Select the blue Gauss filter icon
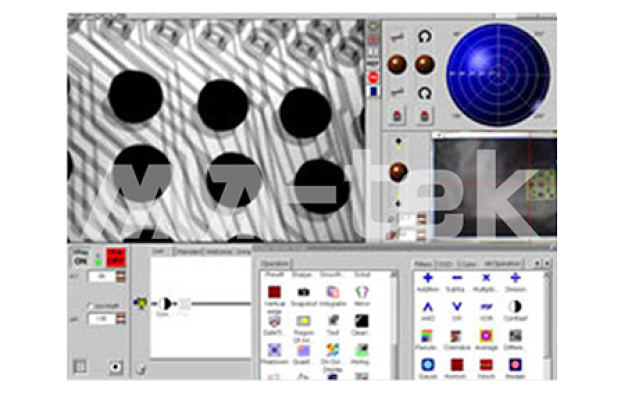The width and height of the screenshot is (621, 393). pos(428,364)
